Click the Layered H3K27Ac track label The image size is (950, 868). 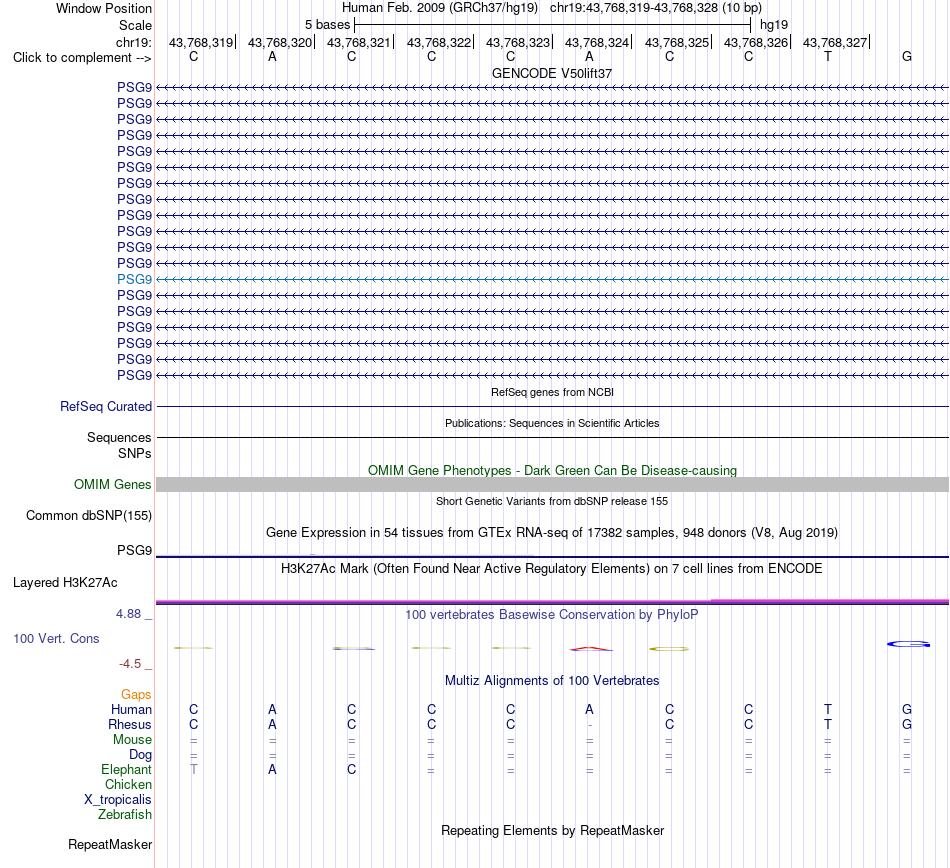(65, 583)
